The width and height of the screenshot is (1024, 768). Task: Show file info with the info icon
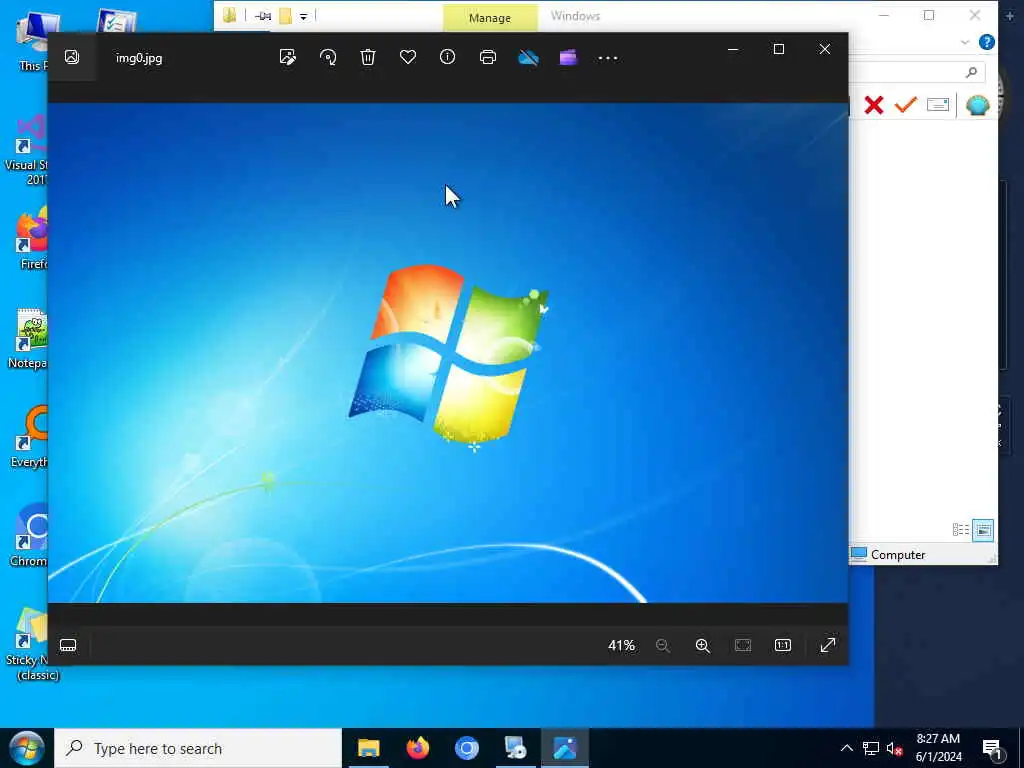pyautogui.click(x=447, y=57)
